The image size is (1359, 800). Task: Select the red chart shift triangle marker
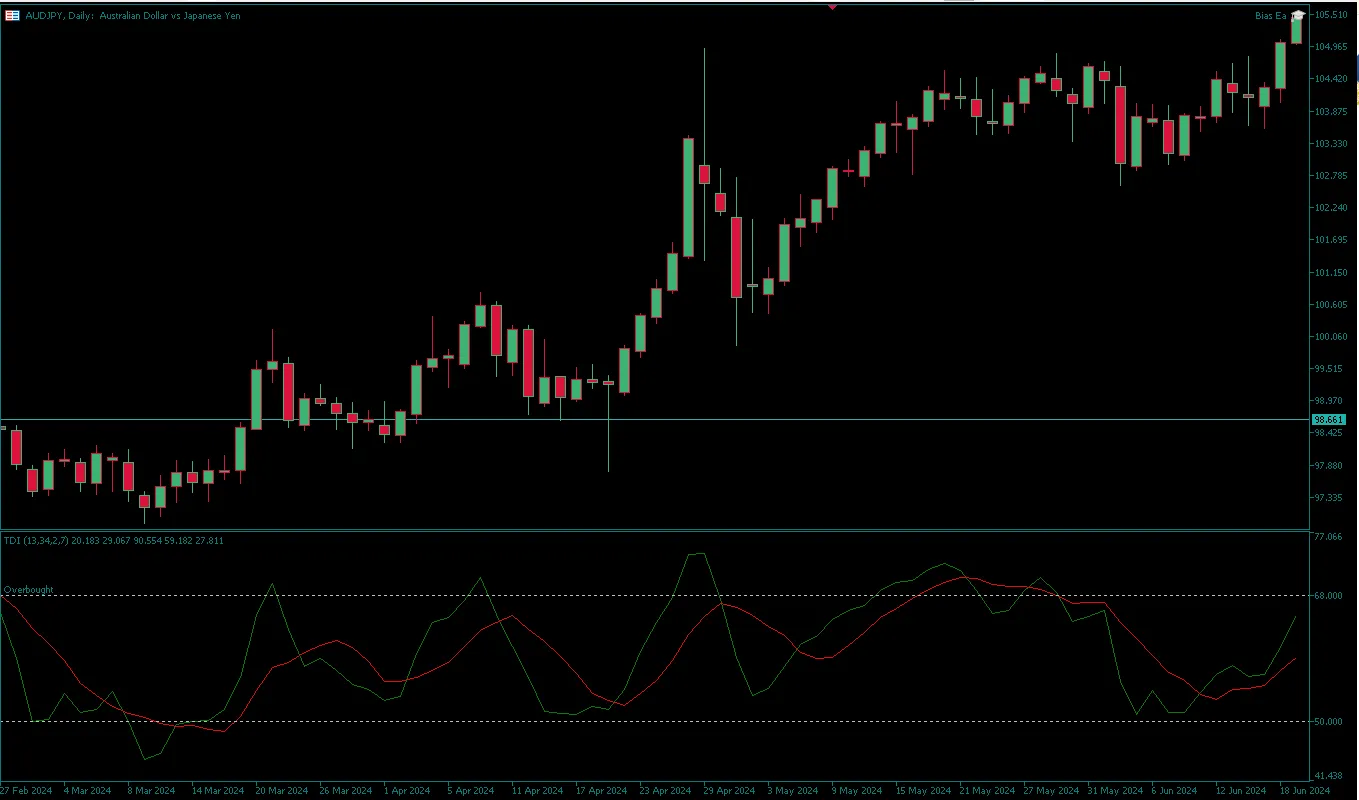[x=832, y=7]
